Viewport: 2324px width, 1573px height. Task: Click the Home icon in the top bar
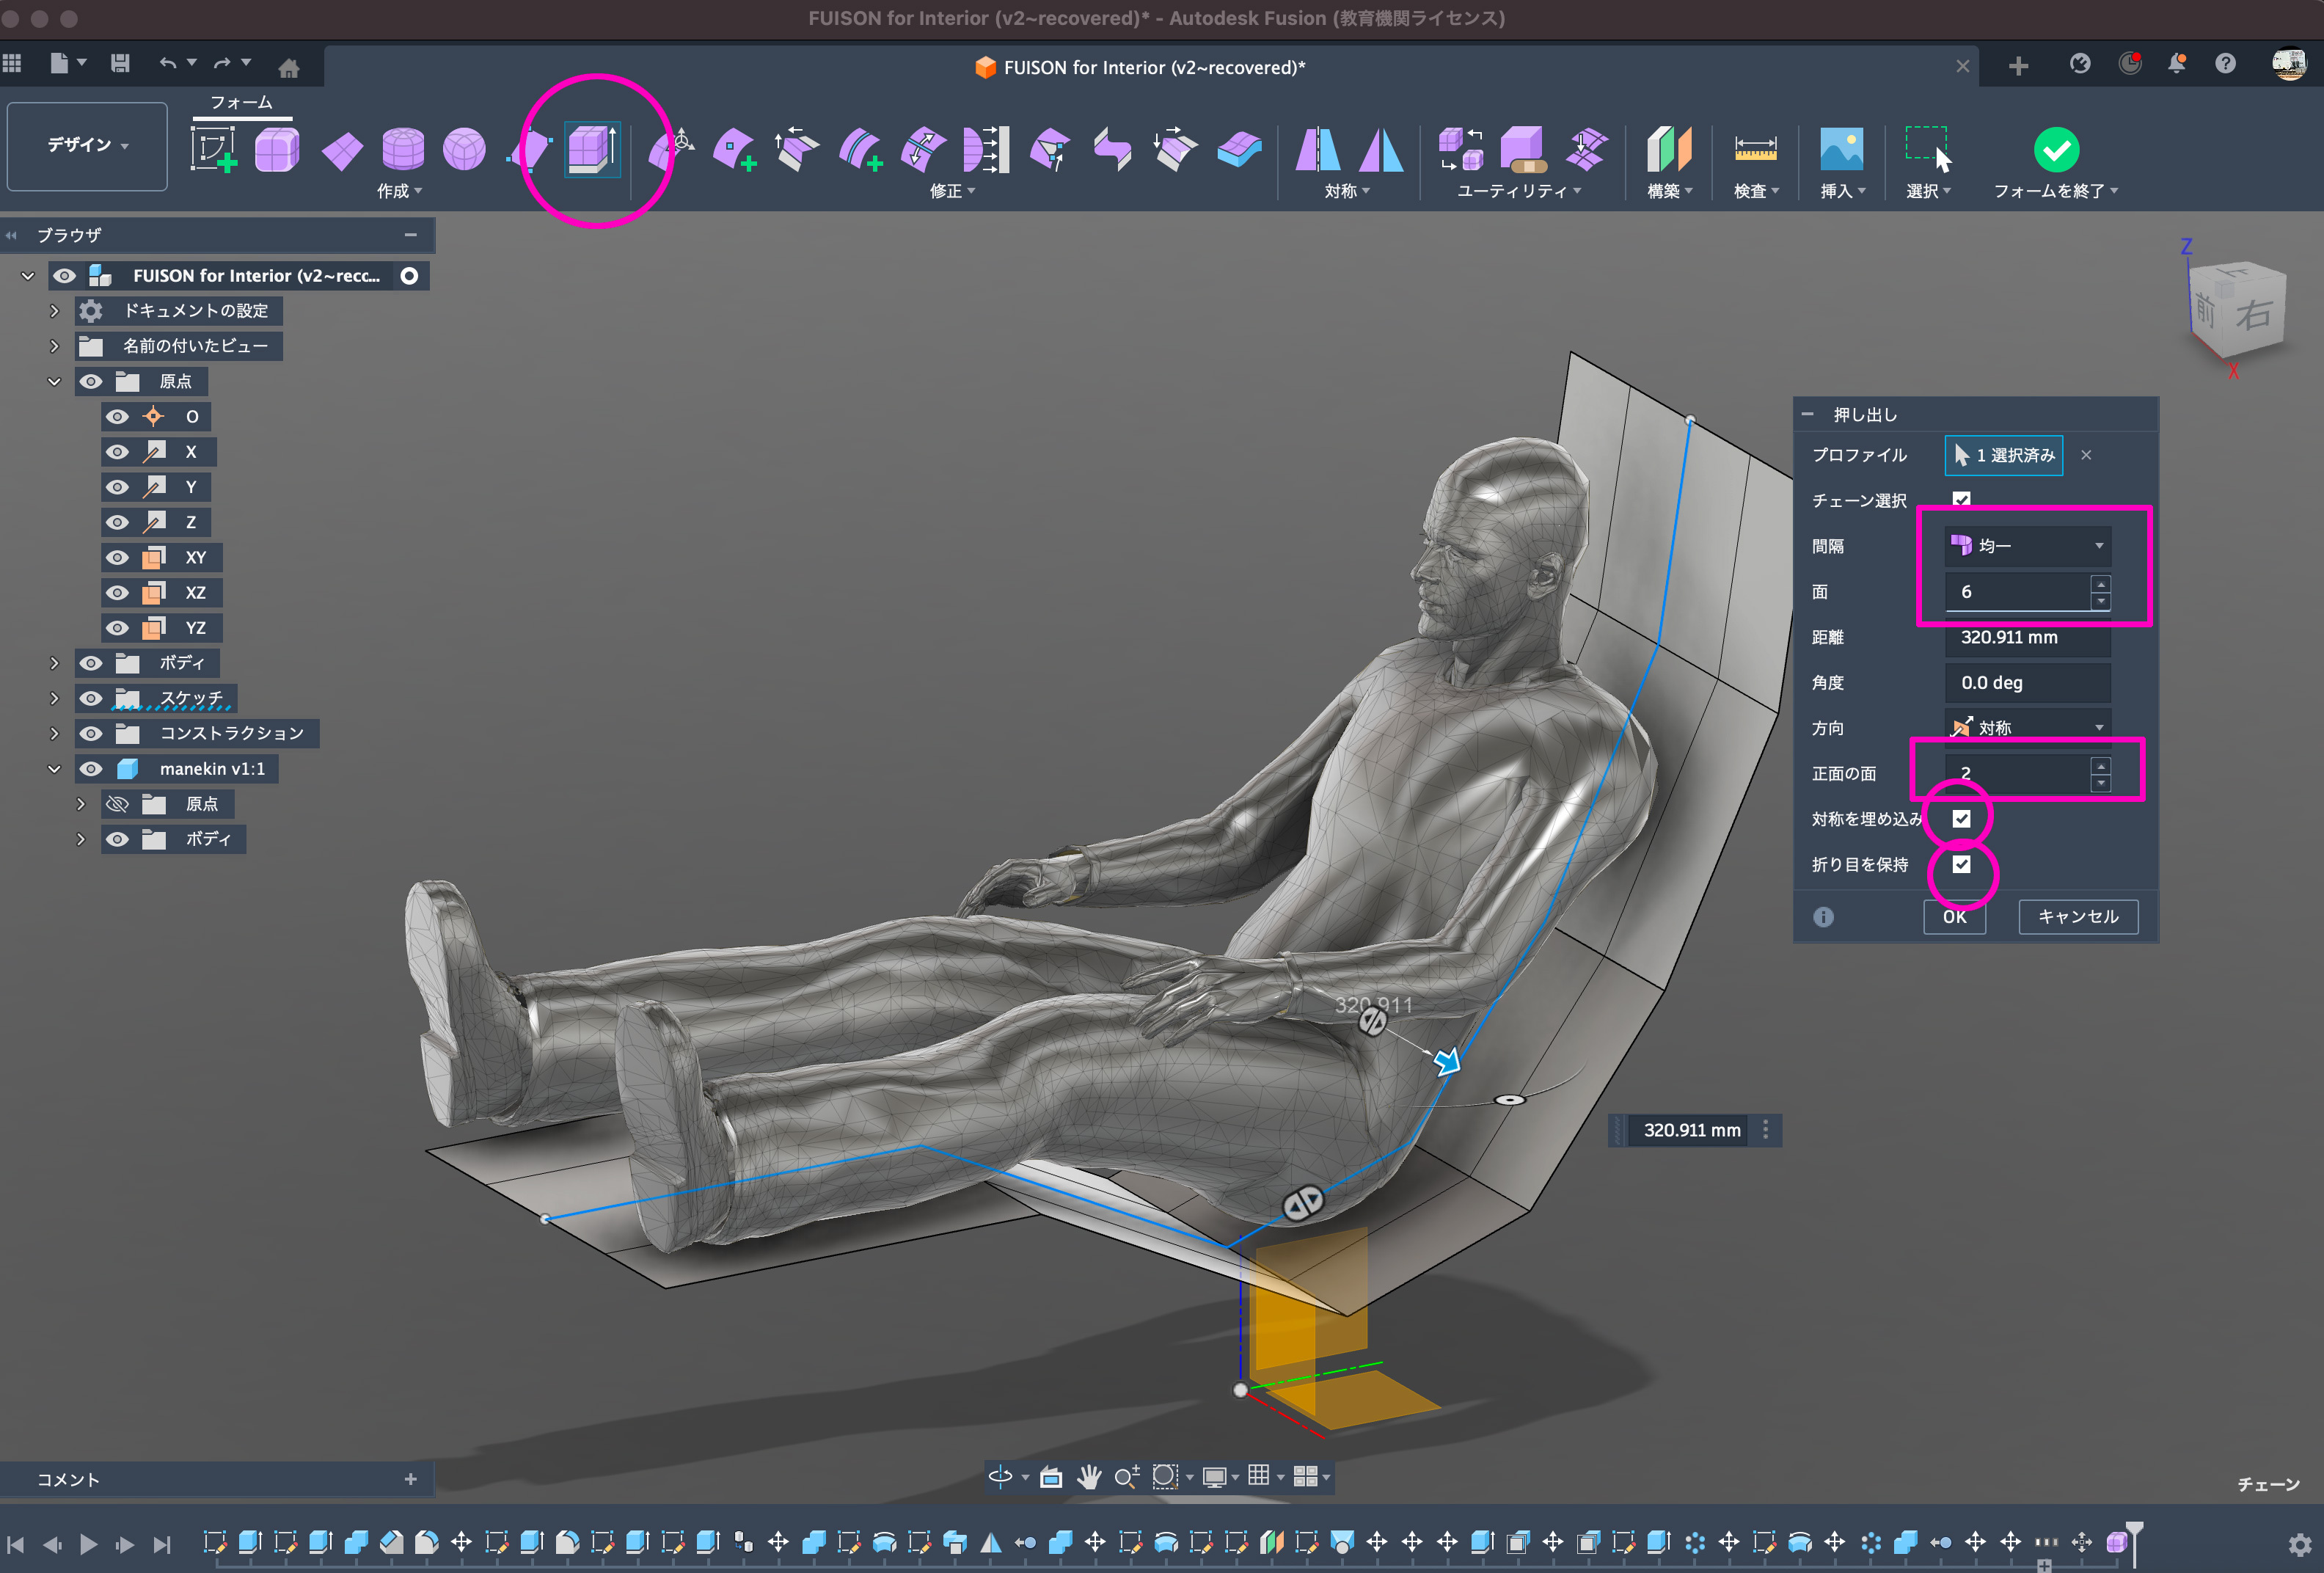coord(289,68)
